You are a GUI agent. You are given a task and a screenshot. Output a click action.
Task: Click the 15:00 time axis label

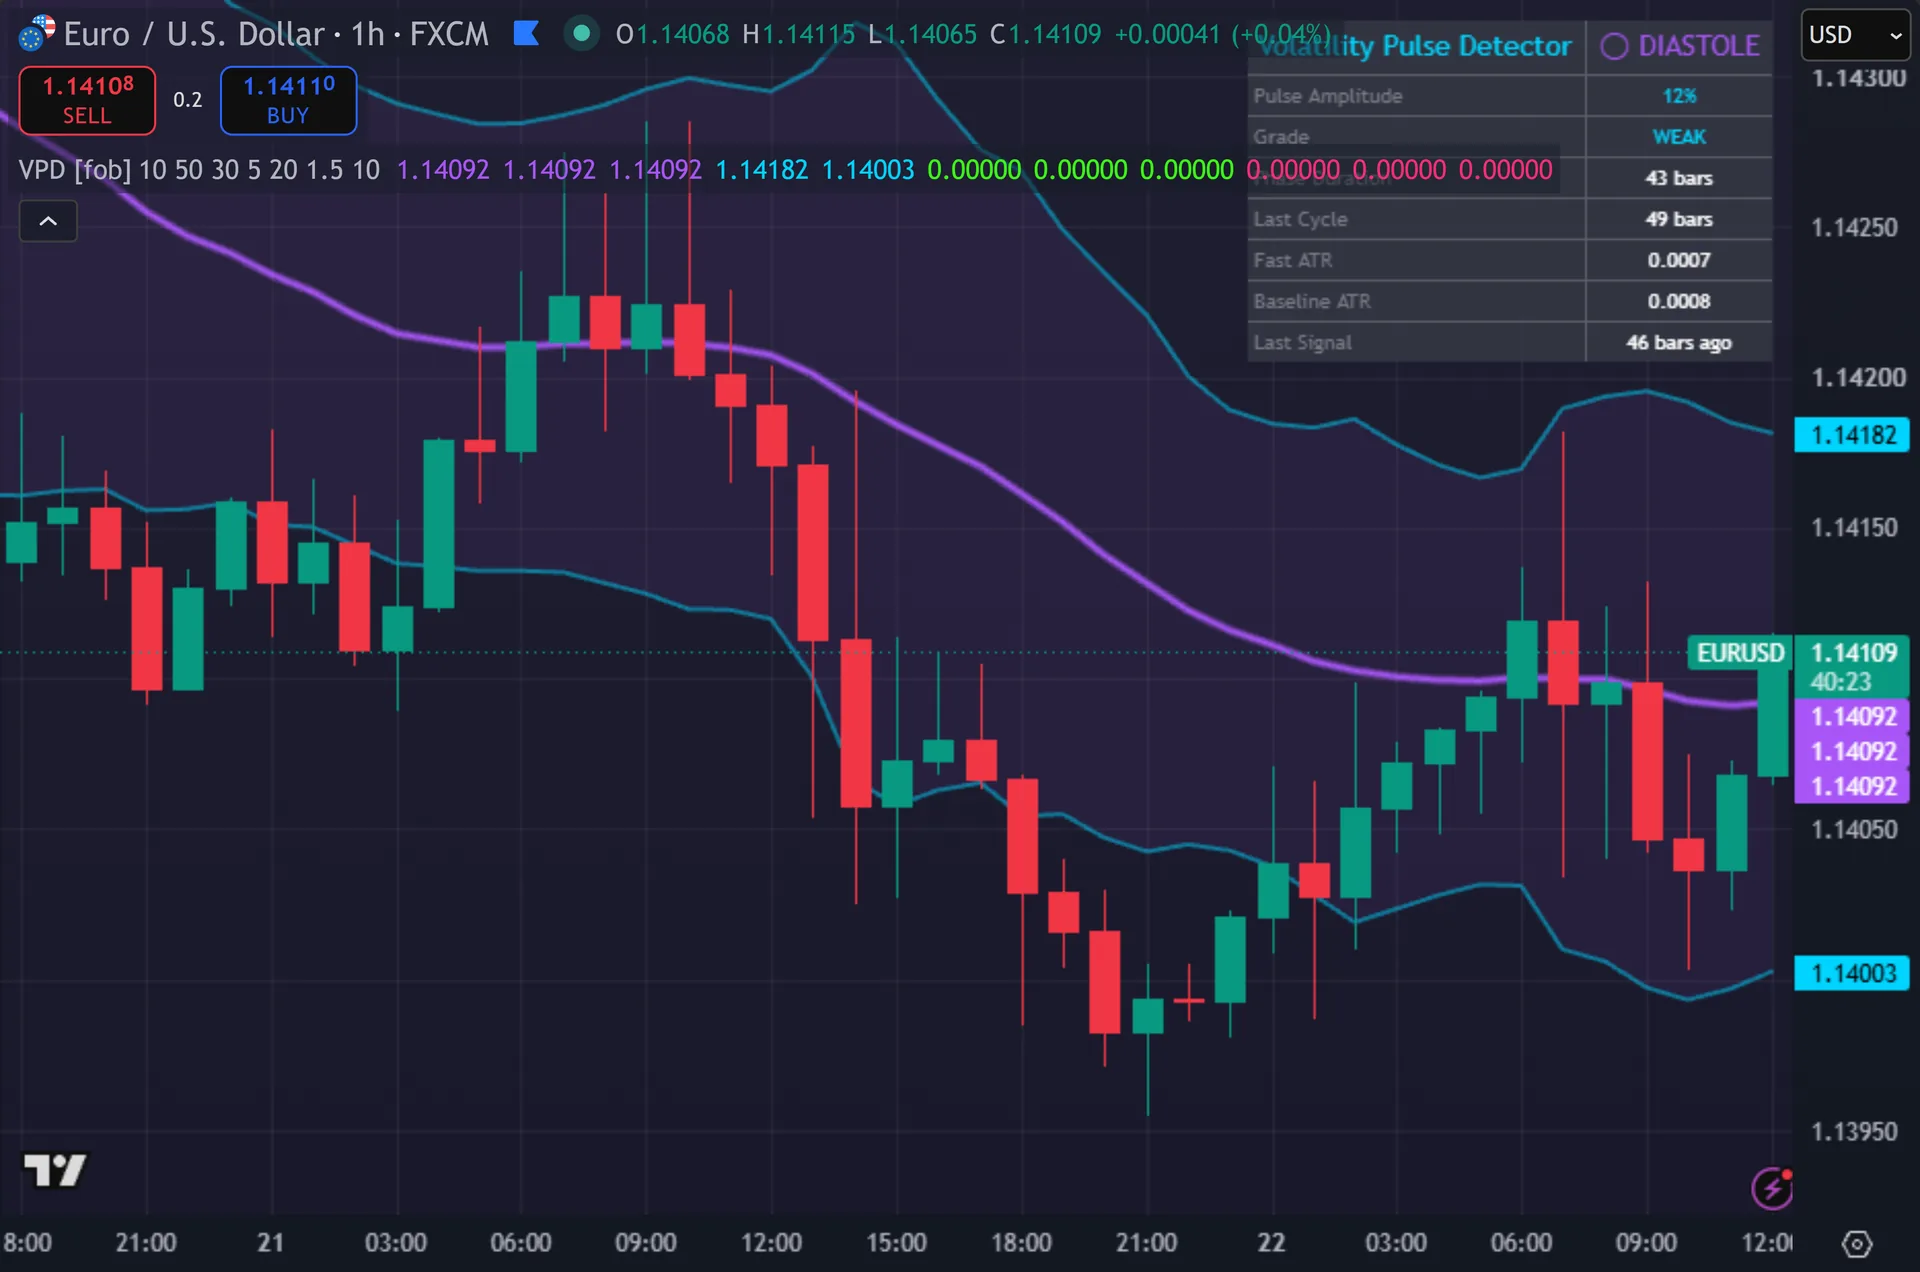[x=896, y=1243]
